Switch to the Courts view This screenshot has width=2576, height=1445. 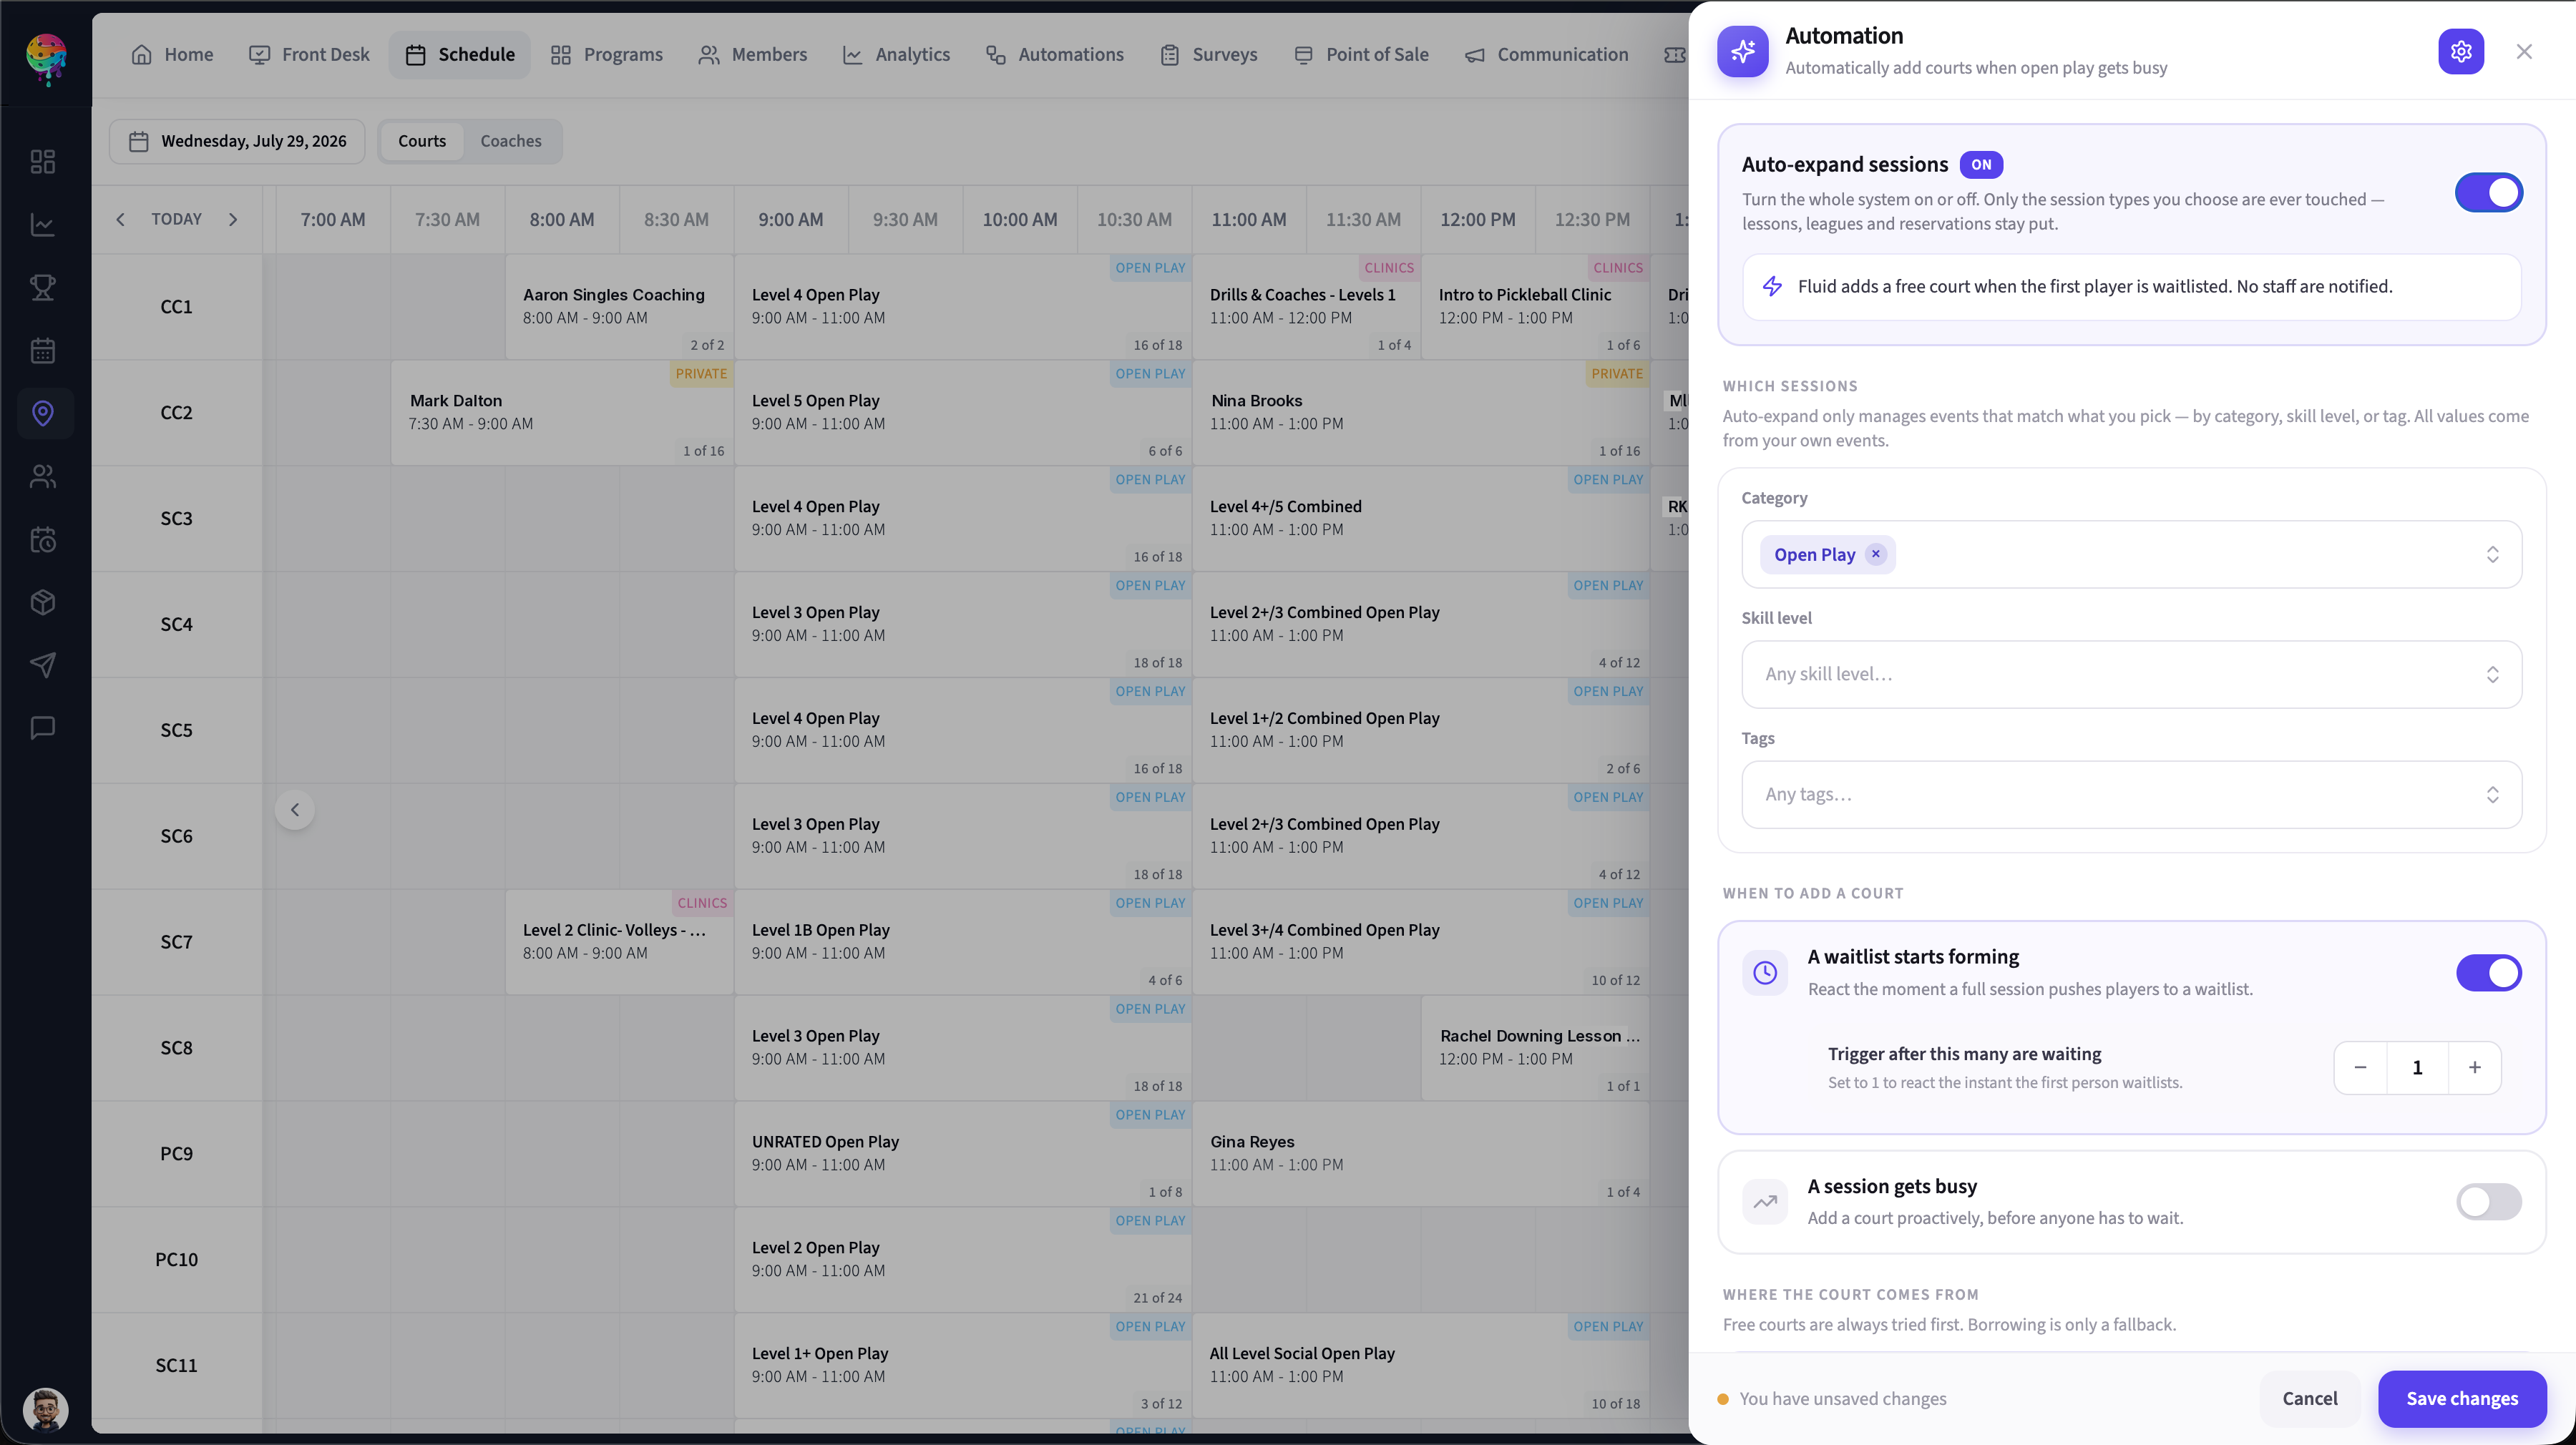422,141
